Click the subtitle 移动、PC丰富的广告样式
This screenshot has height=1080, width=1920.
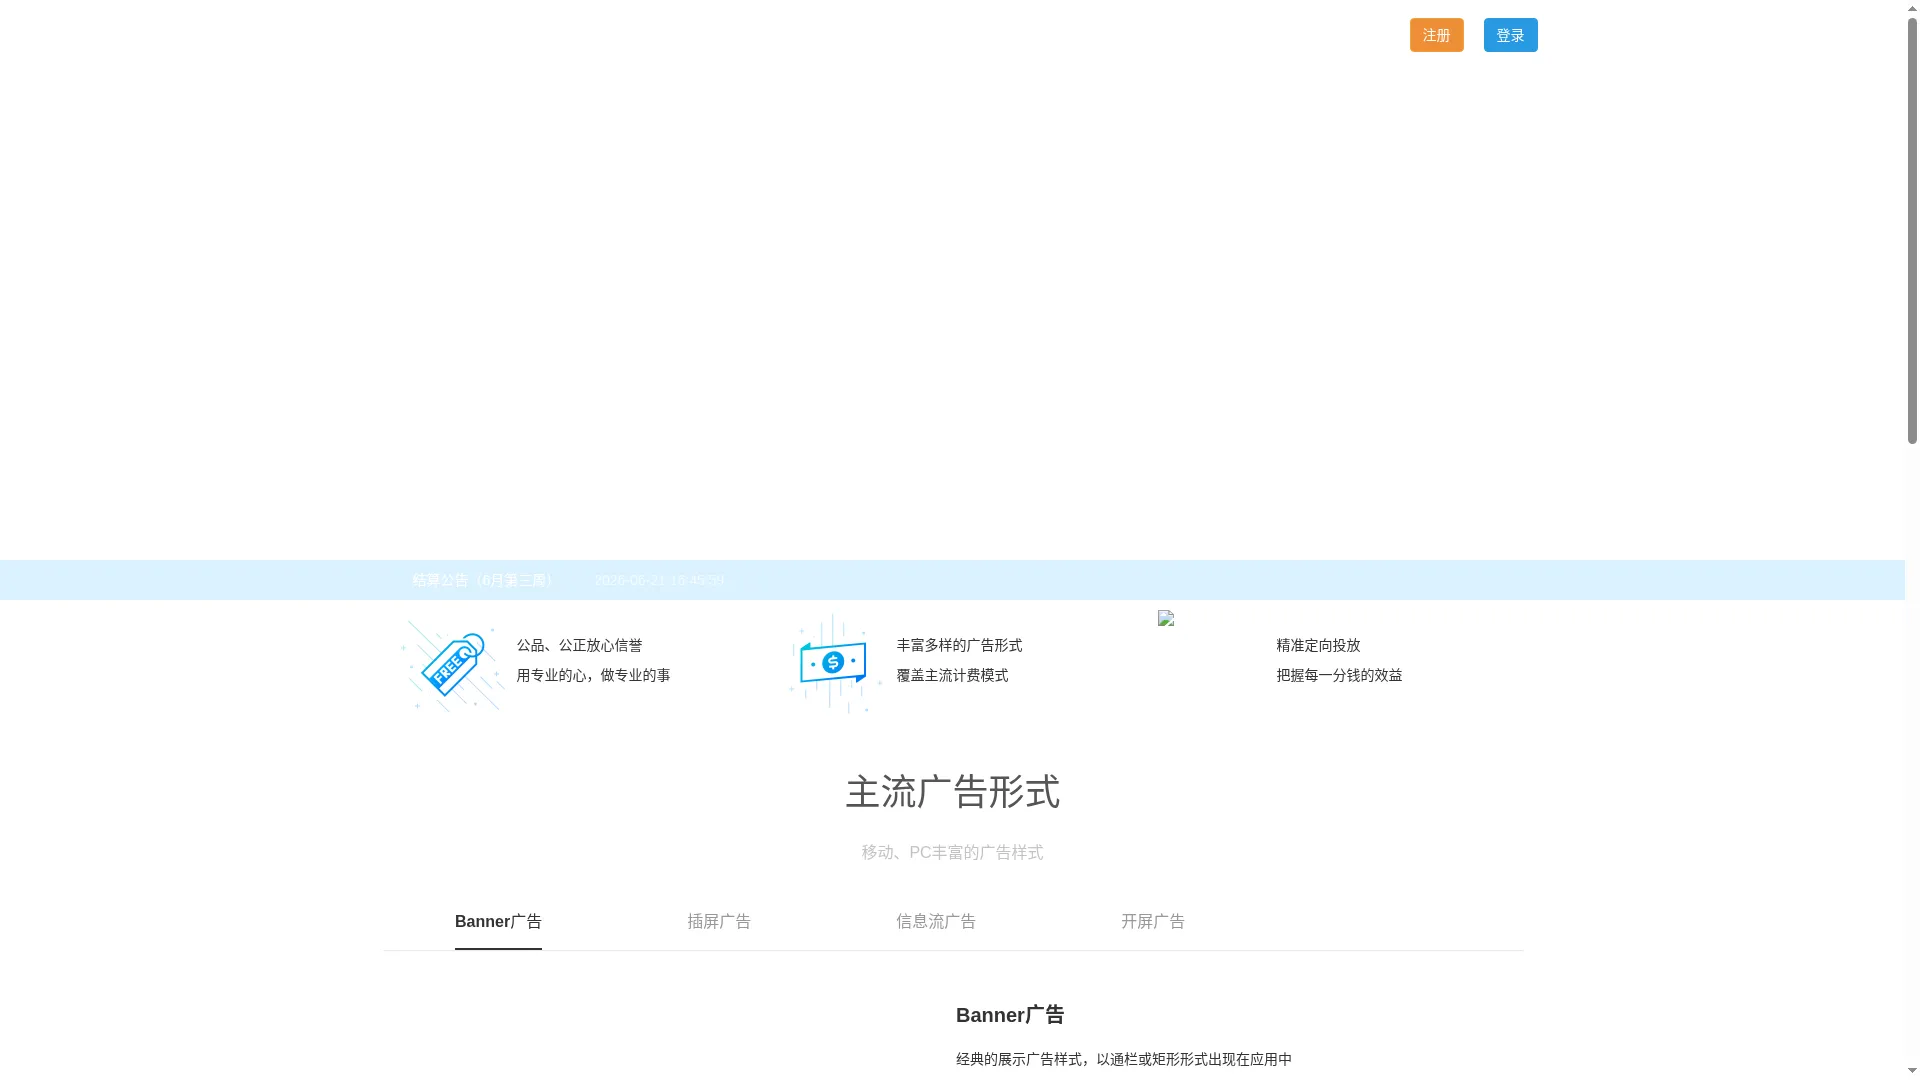[952, 852]
